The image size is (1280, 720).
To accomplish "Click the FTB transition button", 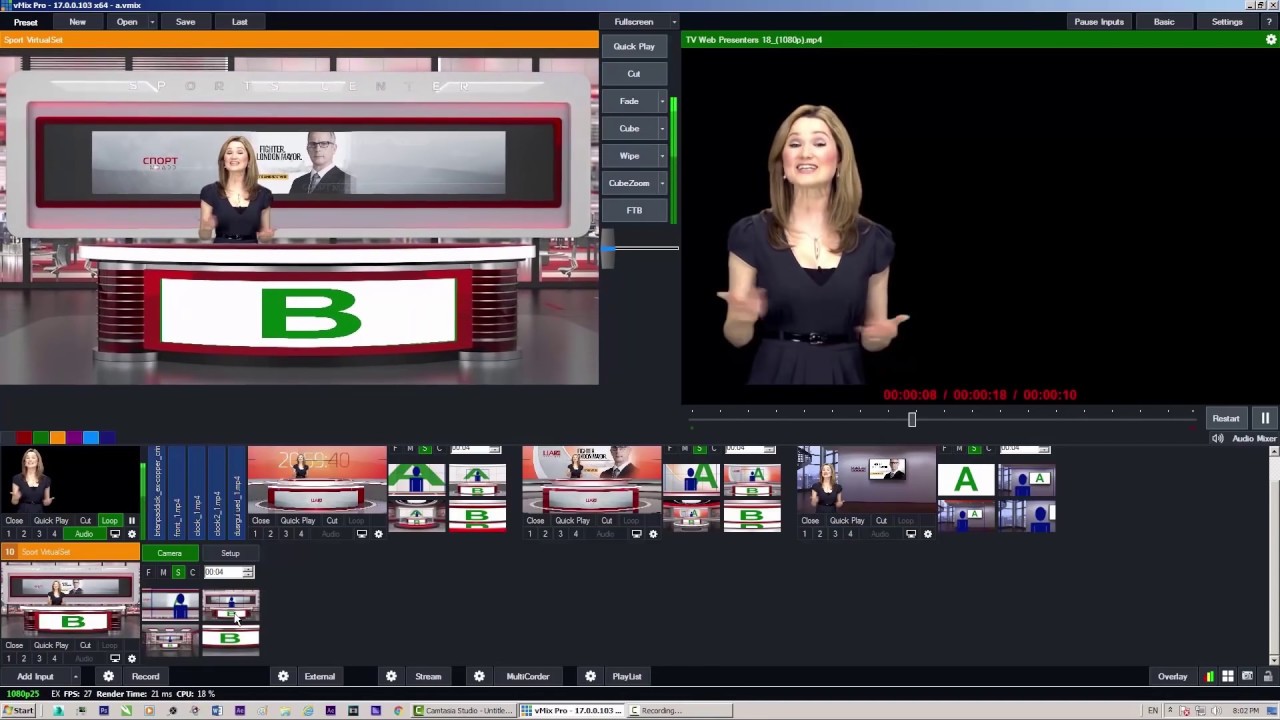I will [634, 210].
